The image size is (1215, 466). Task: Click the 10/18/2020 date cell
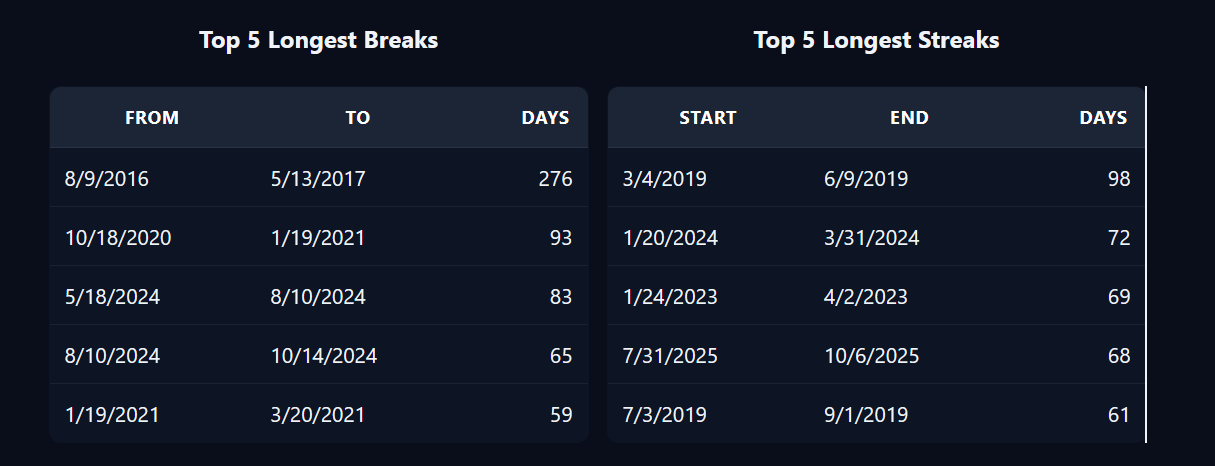(x=118, y=238)
